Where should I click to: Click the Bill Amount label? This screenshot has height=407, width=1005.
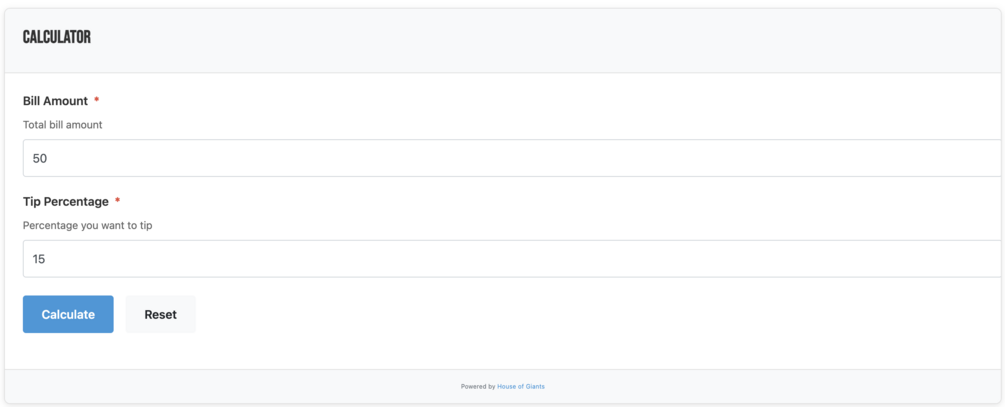pyautogui.click(x=55, y=101)
